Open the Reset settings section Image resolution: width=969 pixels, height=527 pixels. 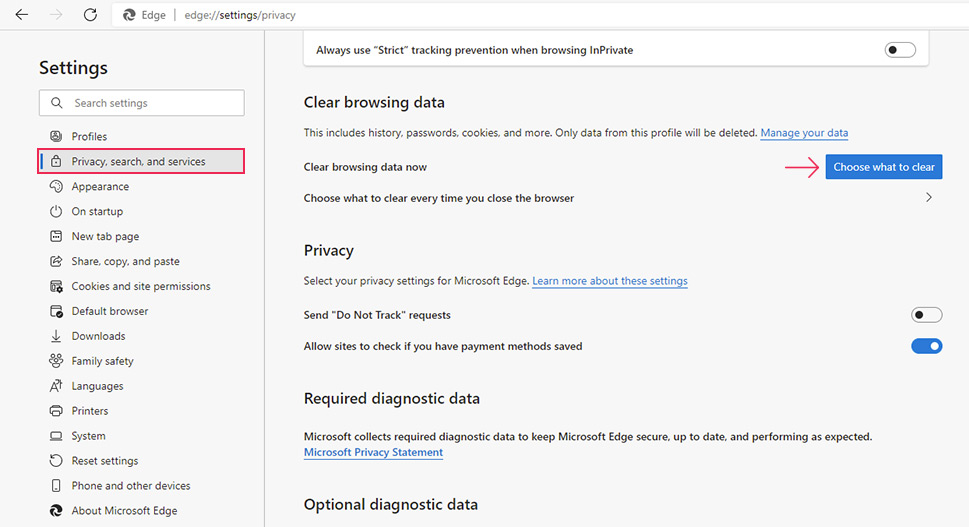(105, 461)
